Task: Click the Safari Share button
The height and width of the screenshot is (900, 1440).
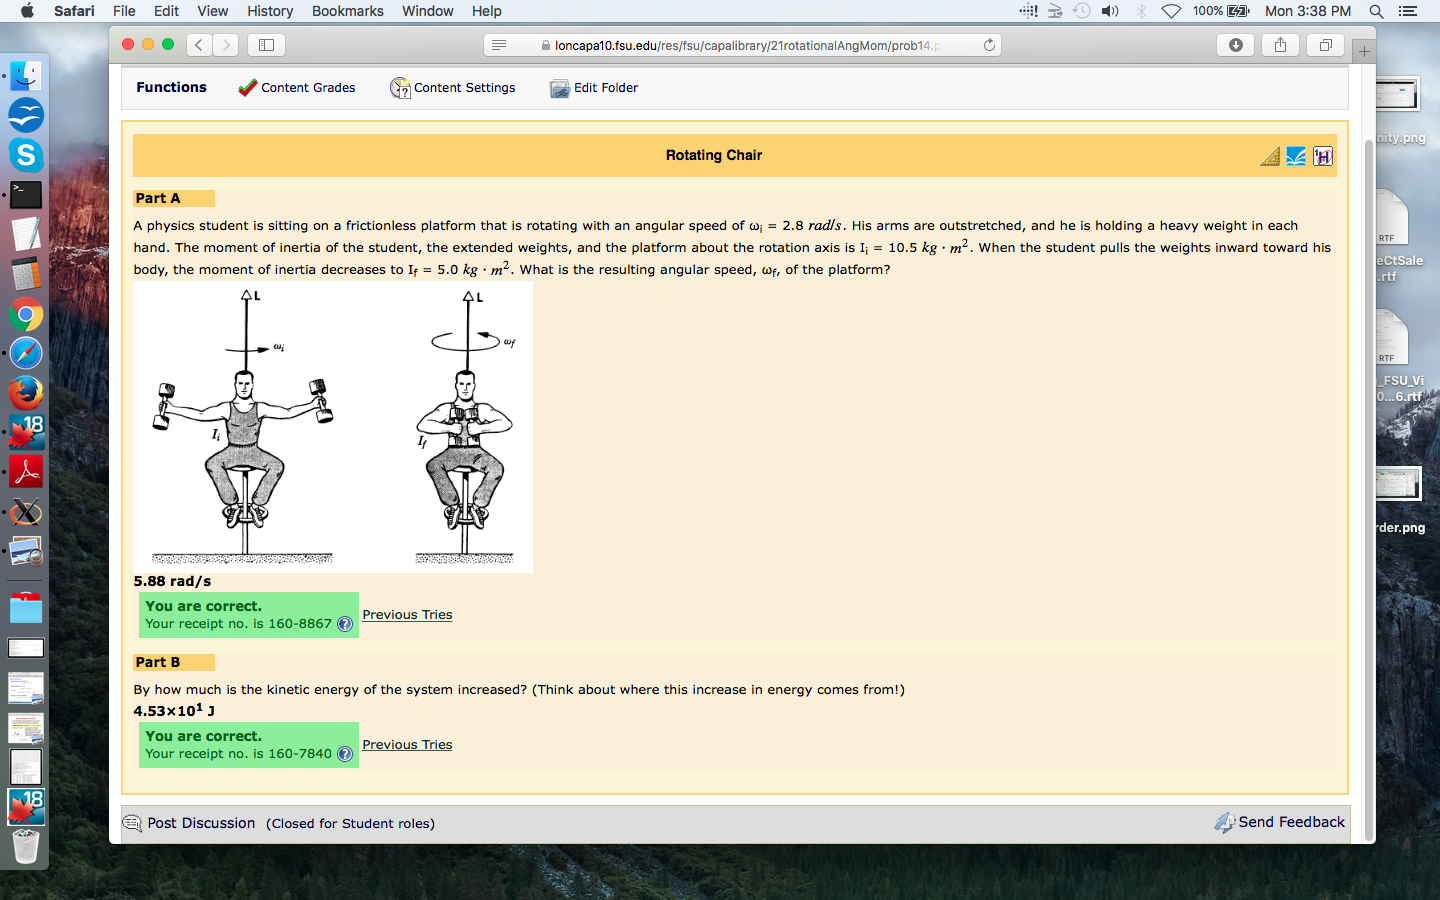Action: [1280, 45]
